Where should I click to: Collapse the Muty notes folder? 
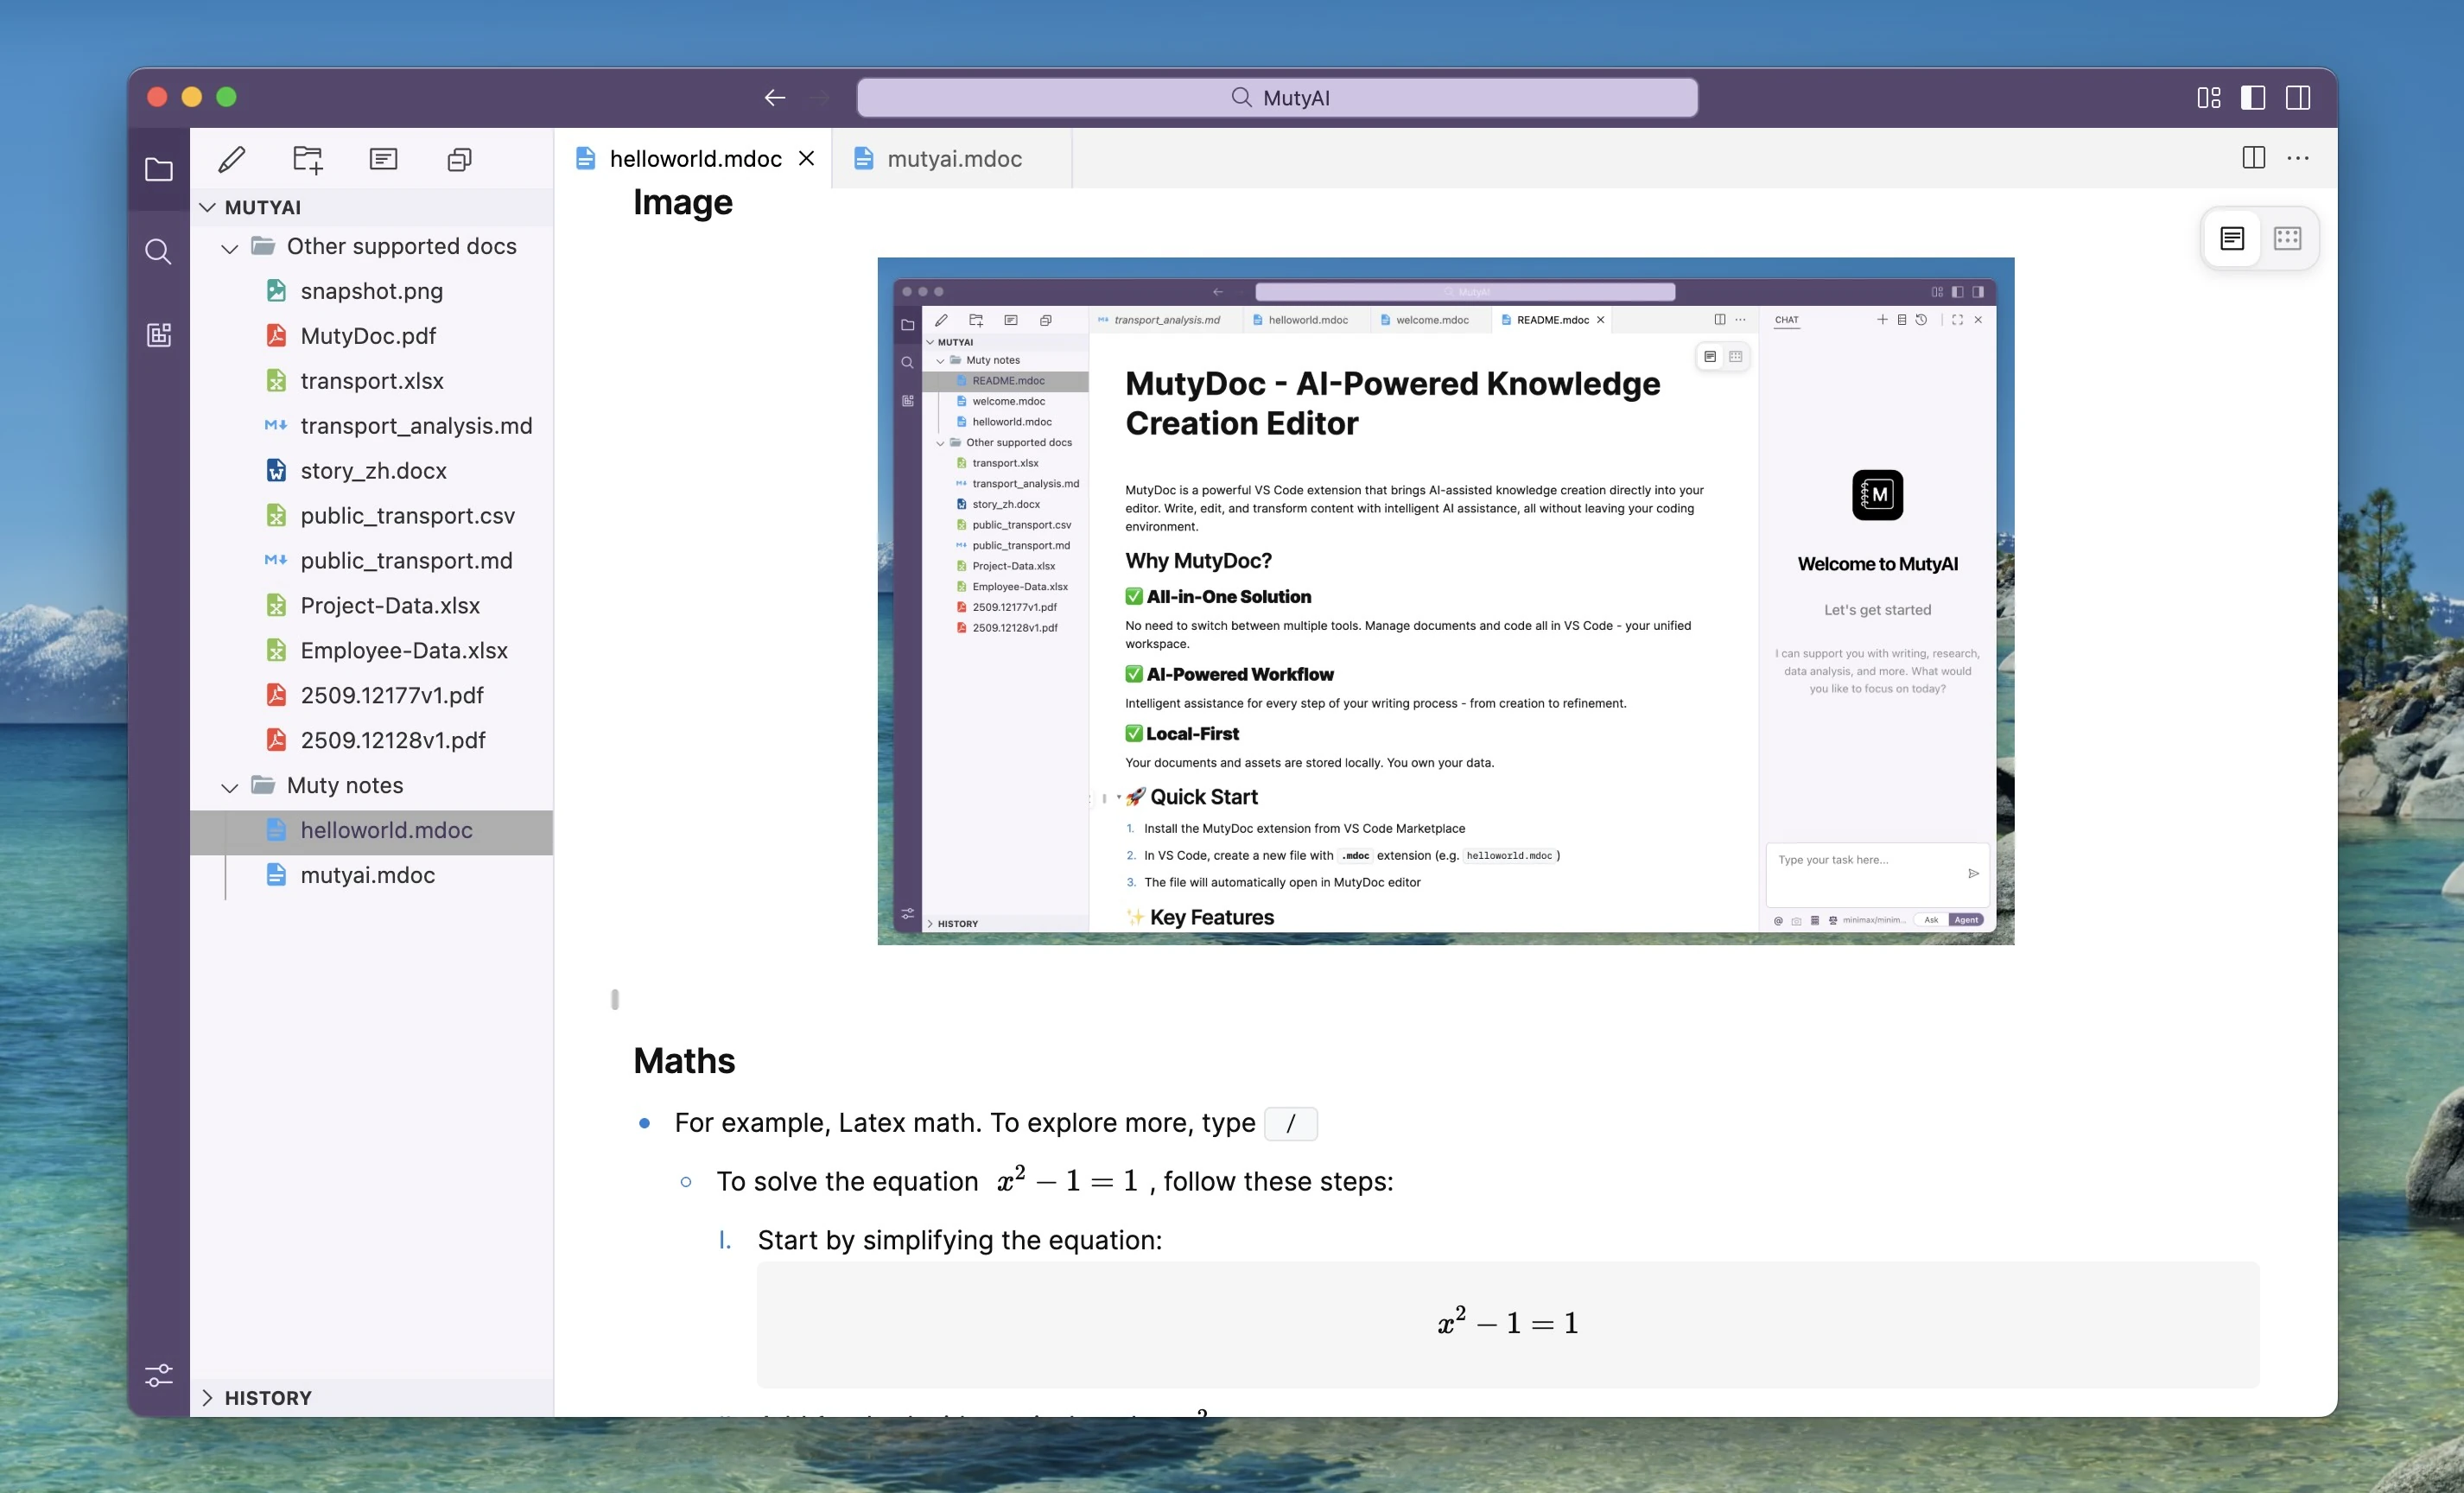click(230, 786)
